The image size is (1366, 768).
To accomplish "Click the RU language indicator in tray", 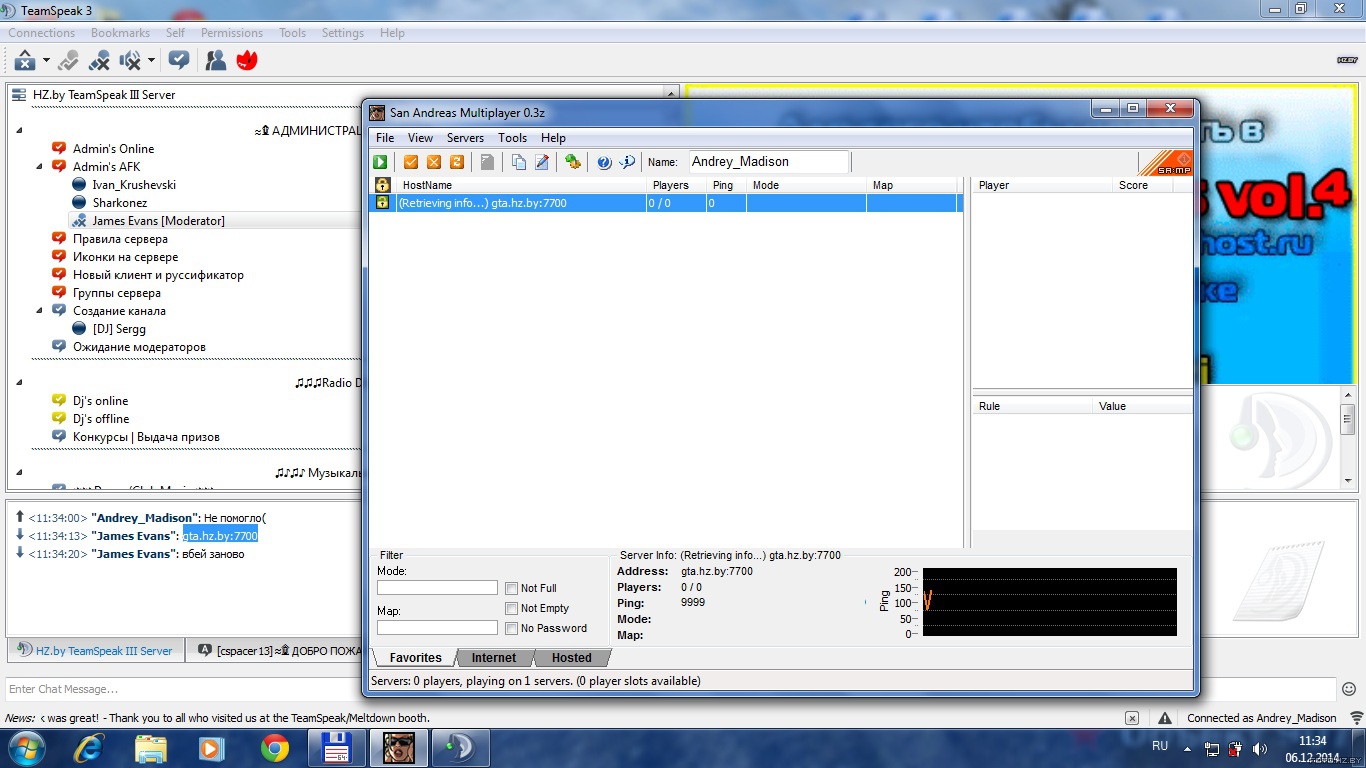I will tap(1160, 746).
